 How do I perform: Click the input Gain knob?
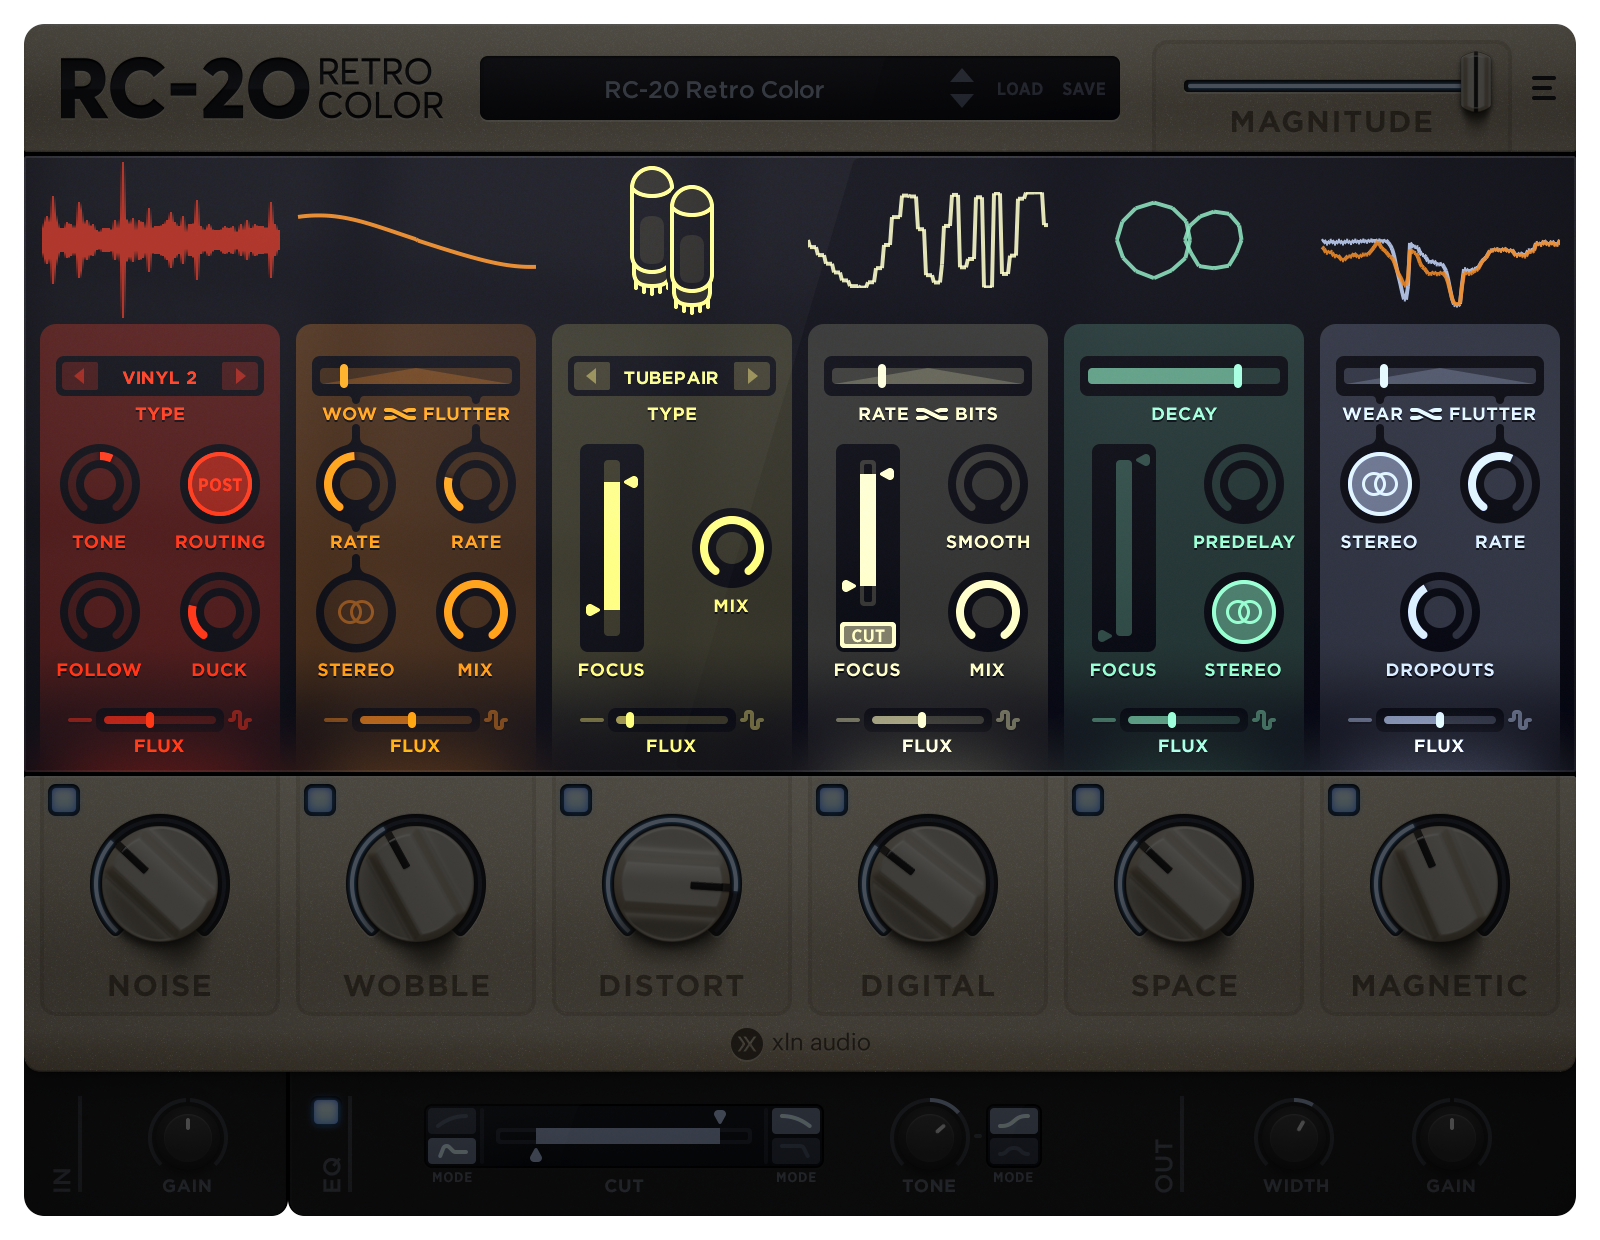click(188, 1137)
